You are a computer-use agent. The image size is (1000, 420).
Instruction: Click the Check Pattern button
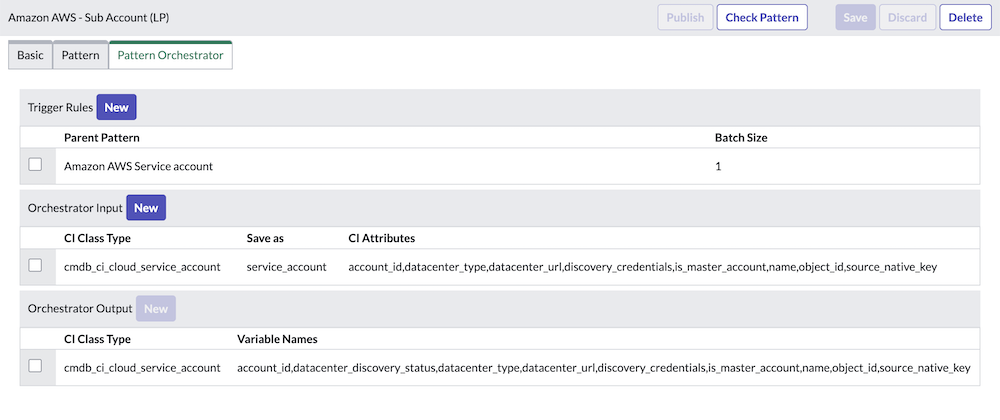762,17
